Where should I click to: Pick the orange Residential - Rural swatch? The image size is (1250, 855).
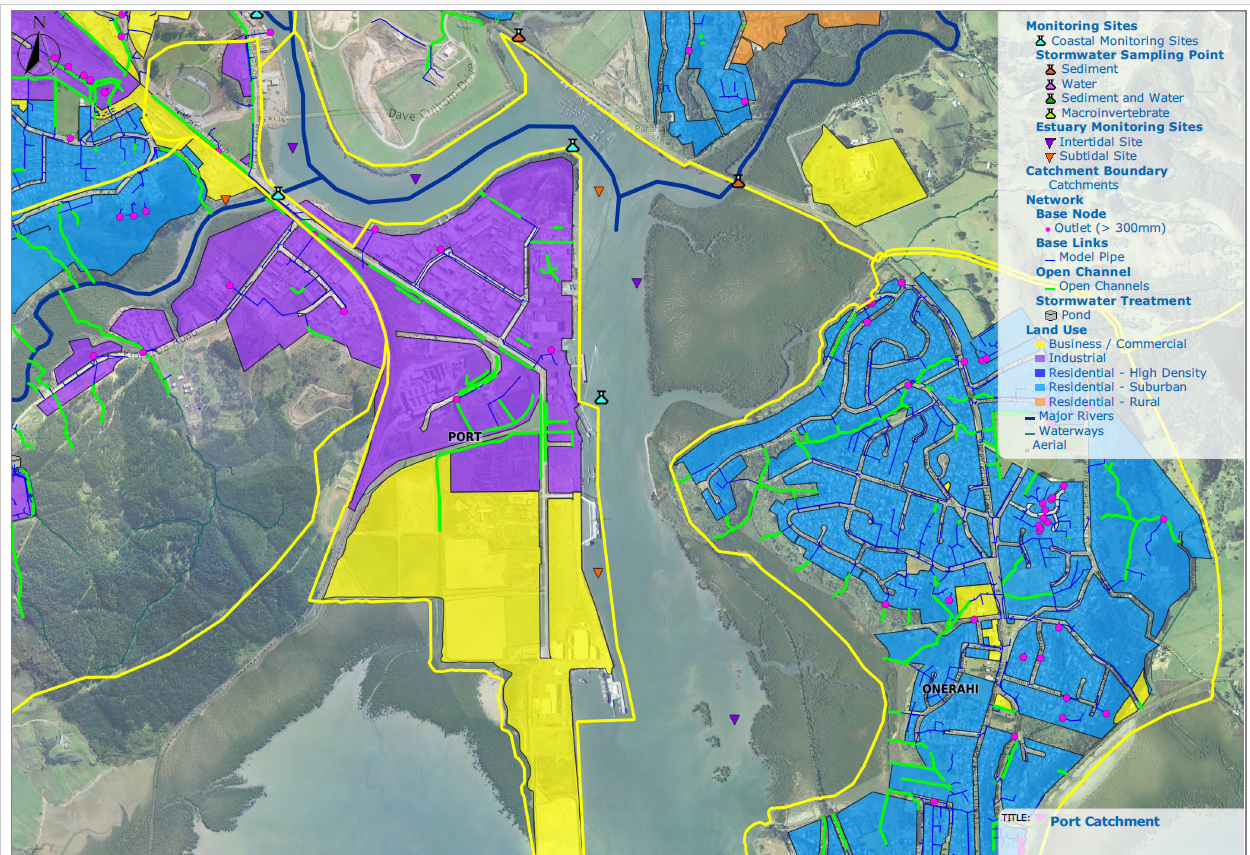coord(1040,402)
